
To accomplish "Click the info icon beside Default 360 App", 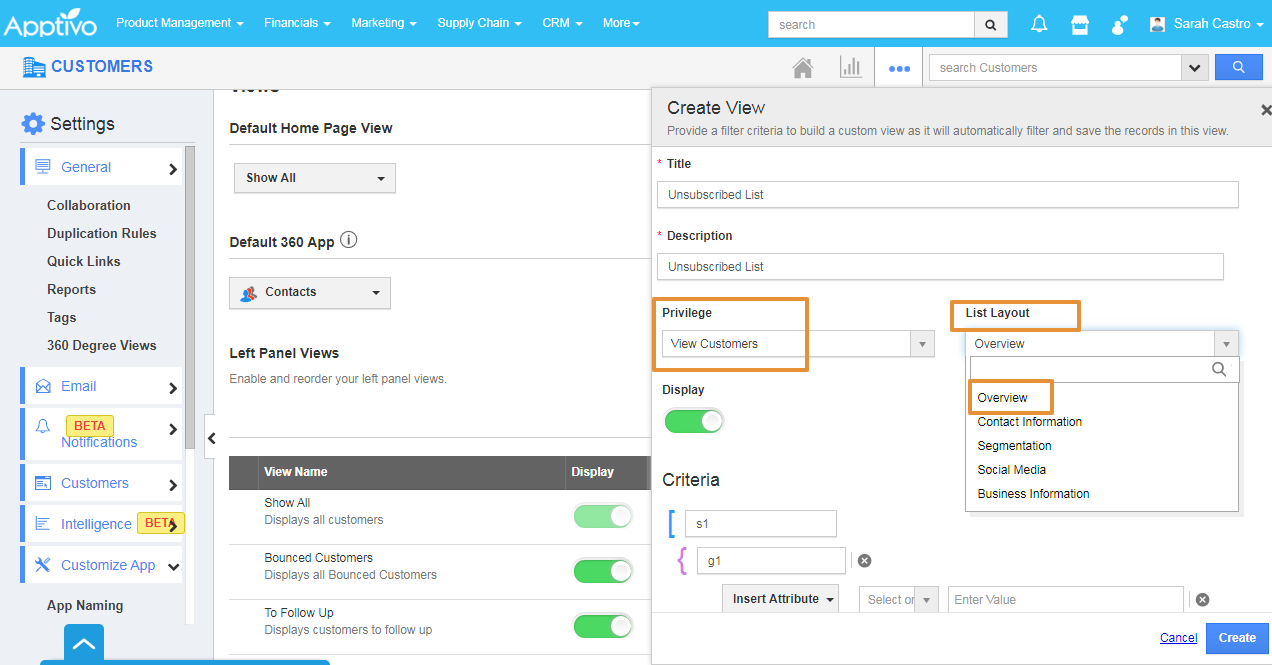I will click(349, 241).
